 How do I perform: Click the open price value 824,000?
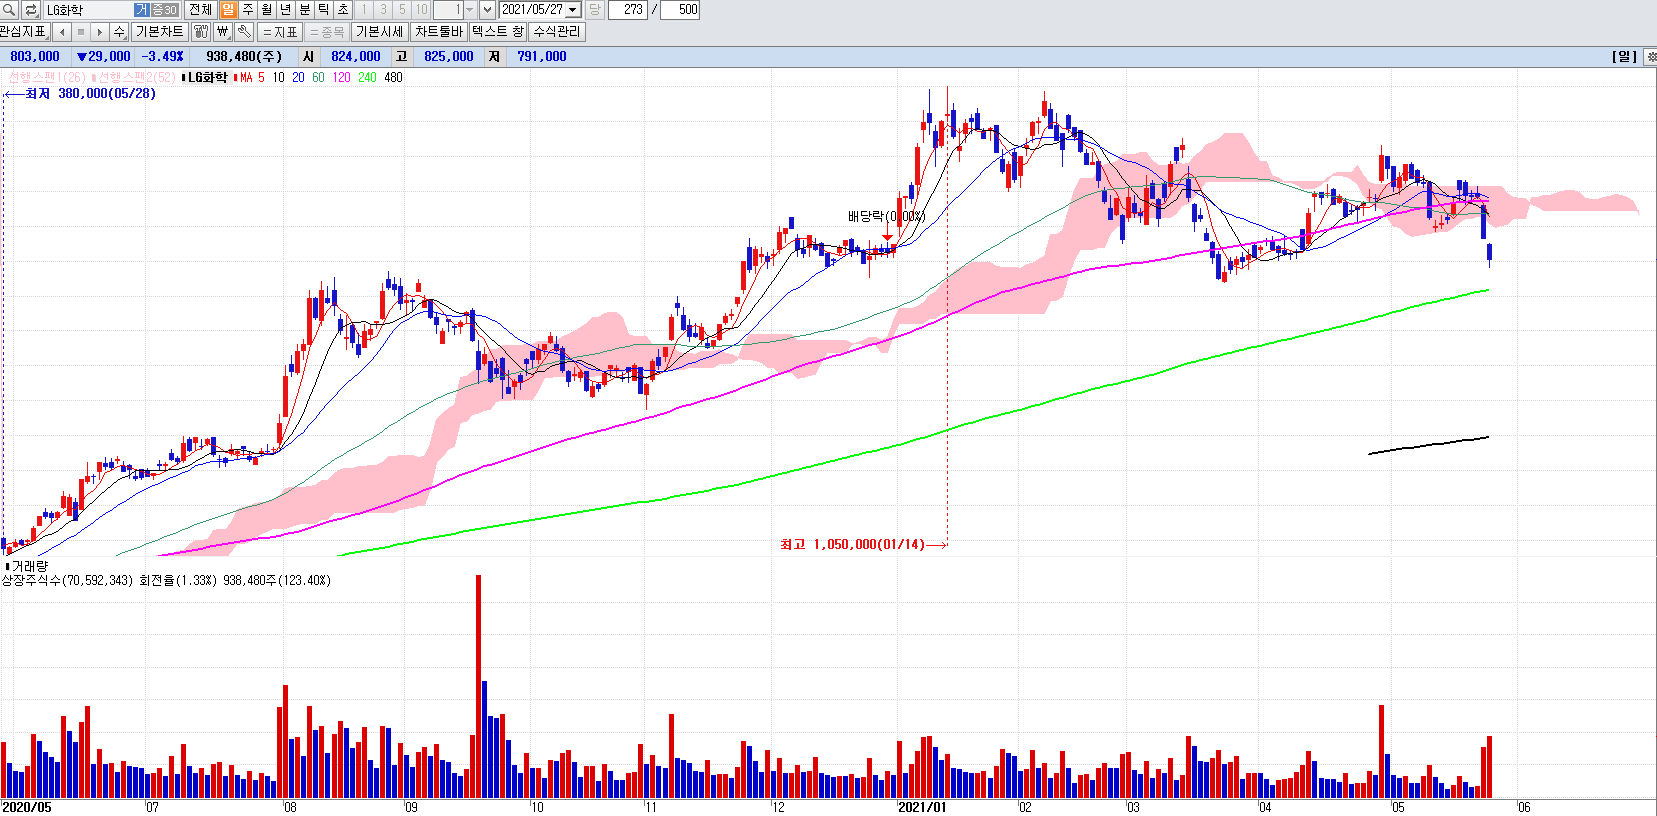[356, 57]
